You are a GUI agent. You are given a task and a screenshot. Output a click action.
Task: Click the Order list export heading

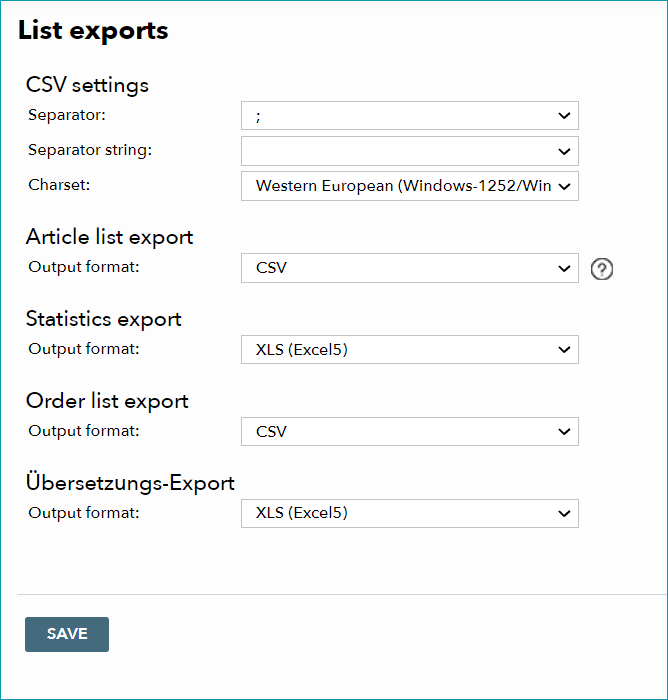click(107, 401)
